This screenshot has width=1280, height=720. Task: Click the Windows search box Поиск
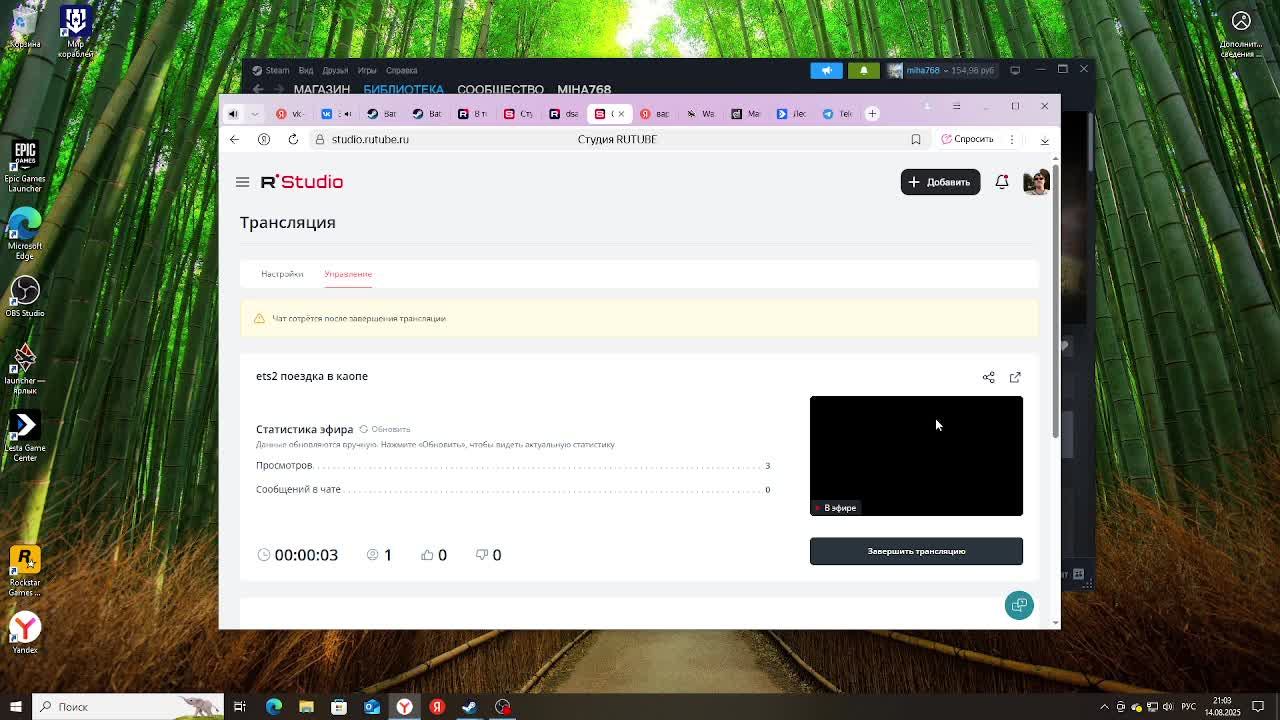tap(128, 707)
